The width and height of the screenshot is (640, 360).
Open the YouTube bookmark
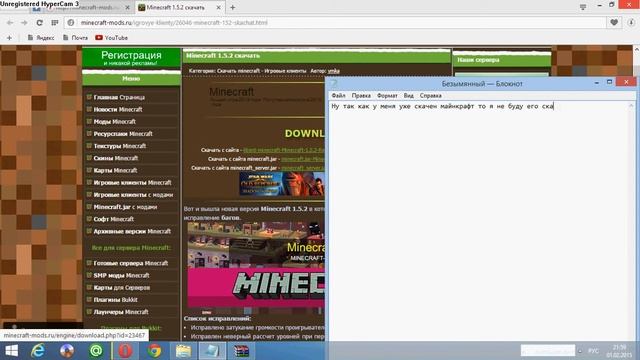pyautogui.click(x=111, y=38)
